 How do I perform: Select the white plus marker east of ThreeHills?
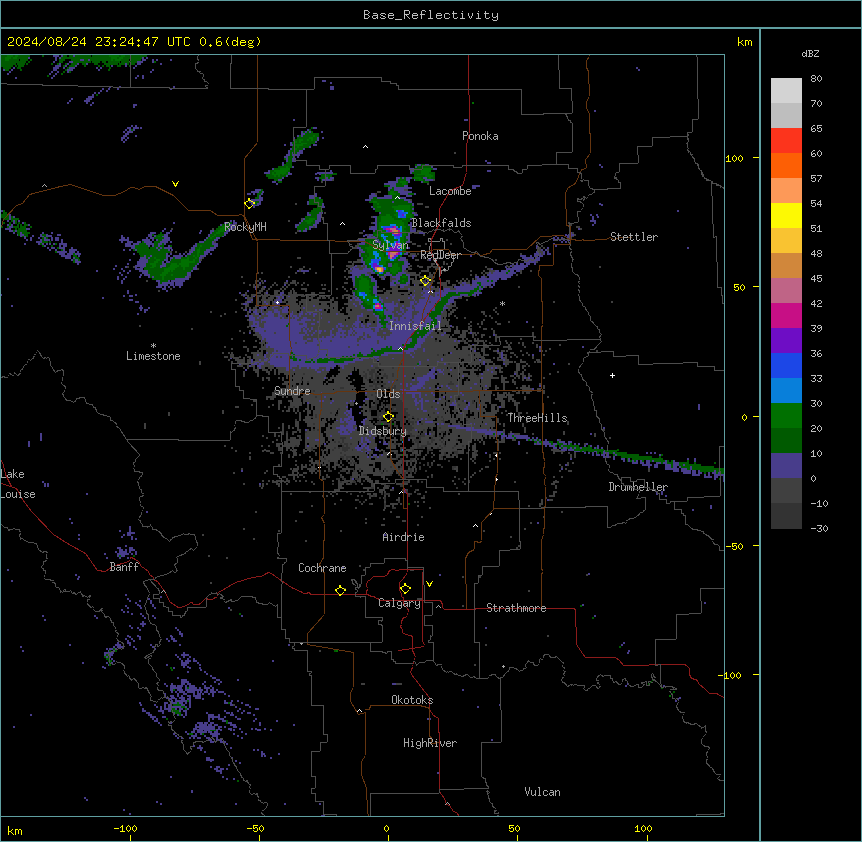[x=612, y=375]
